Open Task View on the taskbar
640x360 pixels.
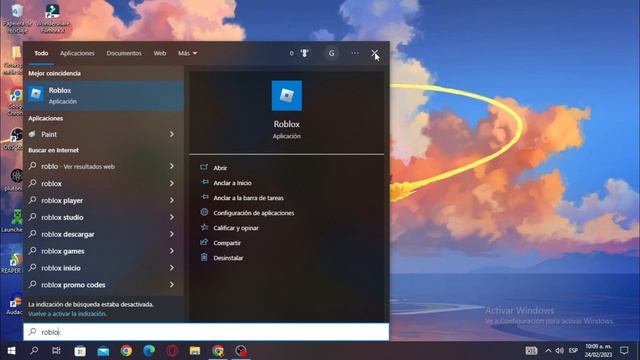56,351
